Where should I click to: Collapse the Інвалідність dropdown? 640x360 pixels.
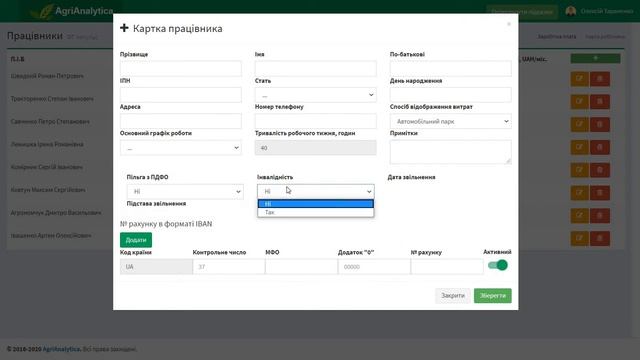point(316,191)
